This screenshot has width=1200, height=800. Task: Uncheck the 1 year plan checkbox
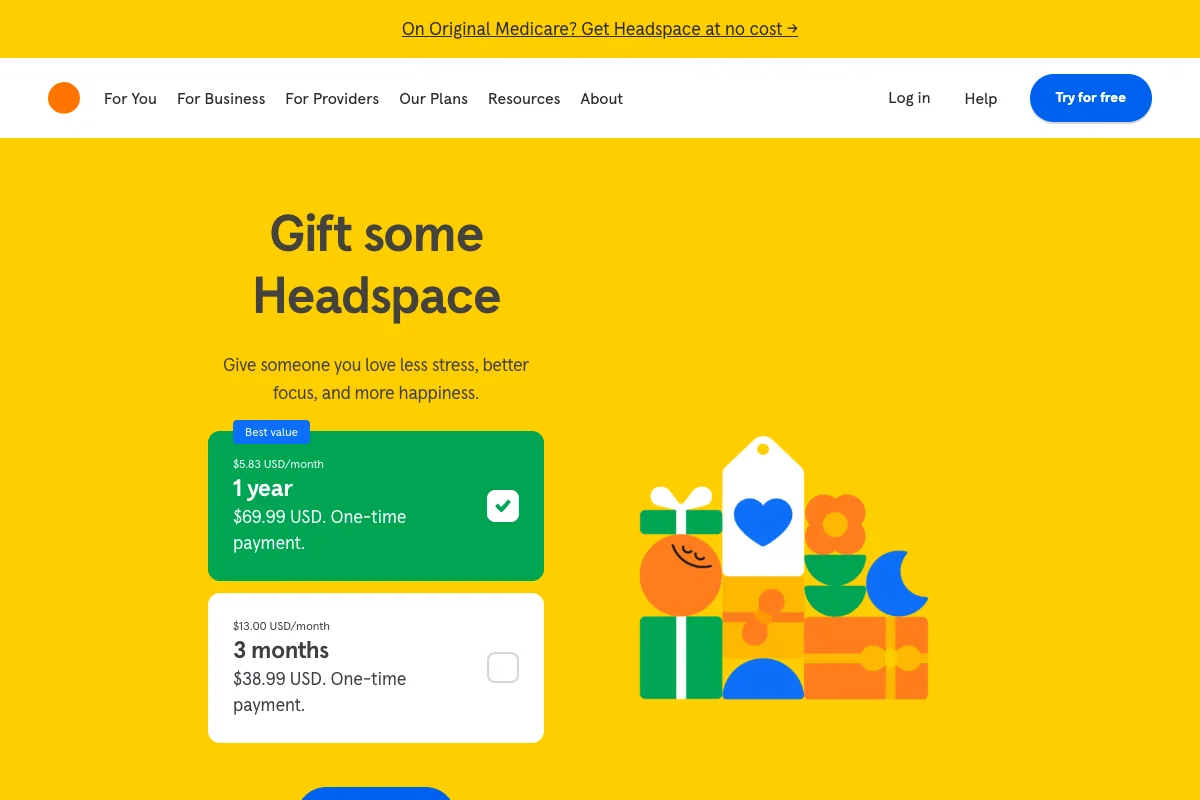(x=503, y=506)
